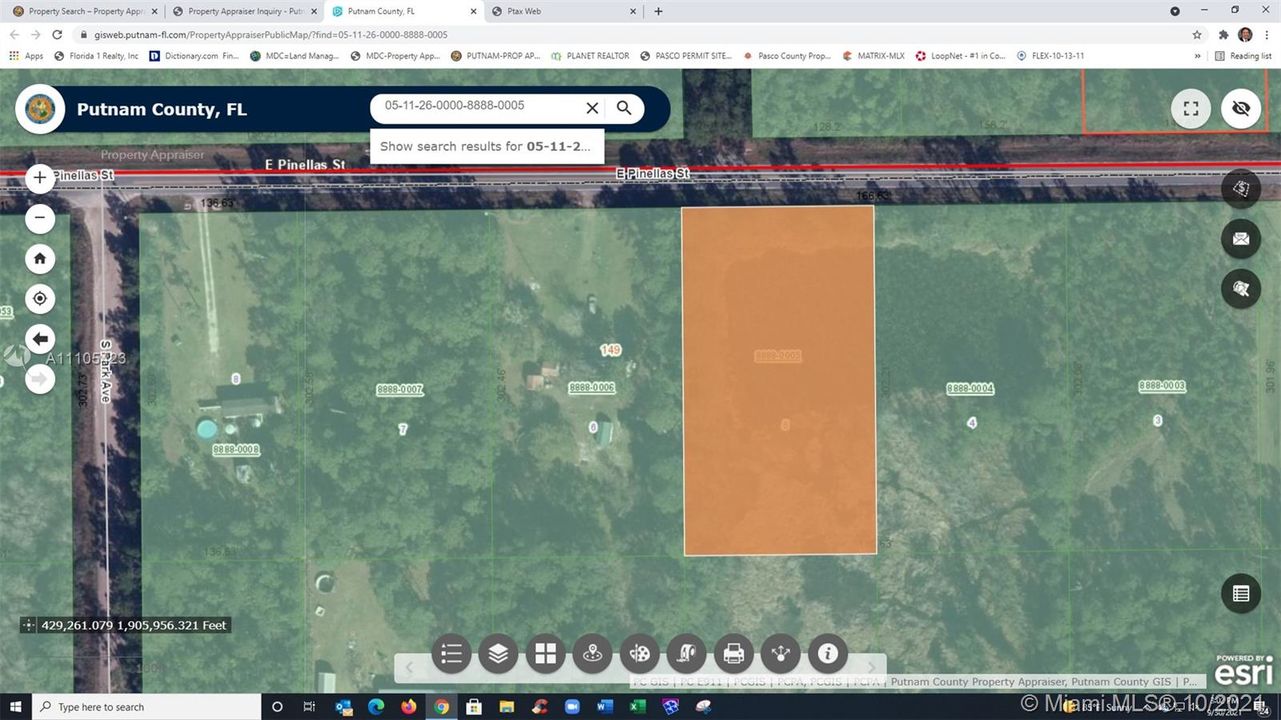Click parcel label 8888-0008
The height and width of the screenshot is (720, 1281).
point(236,450)
